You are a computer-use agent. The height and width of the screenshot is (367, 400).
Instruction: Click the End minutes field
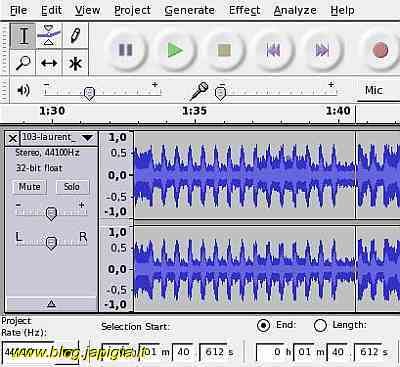pyautogui.click(x=305, y=352)
